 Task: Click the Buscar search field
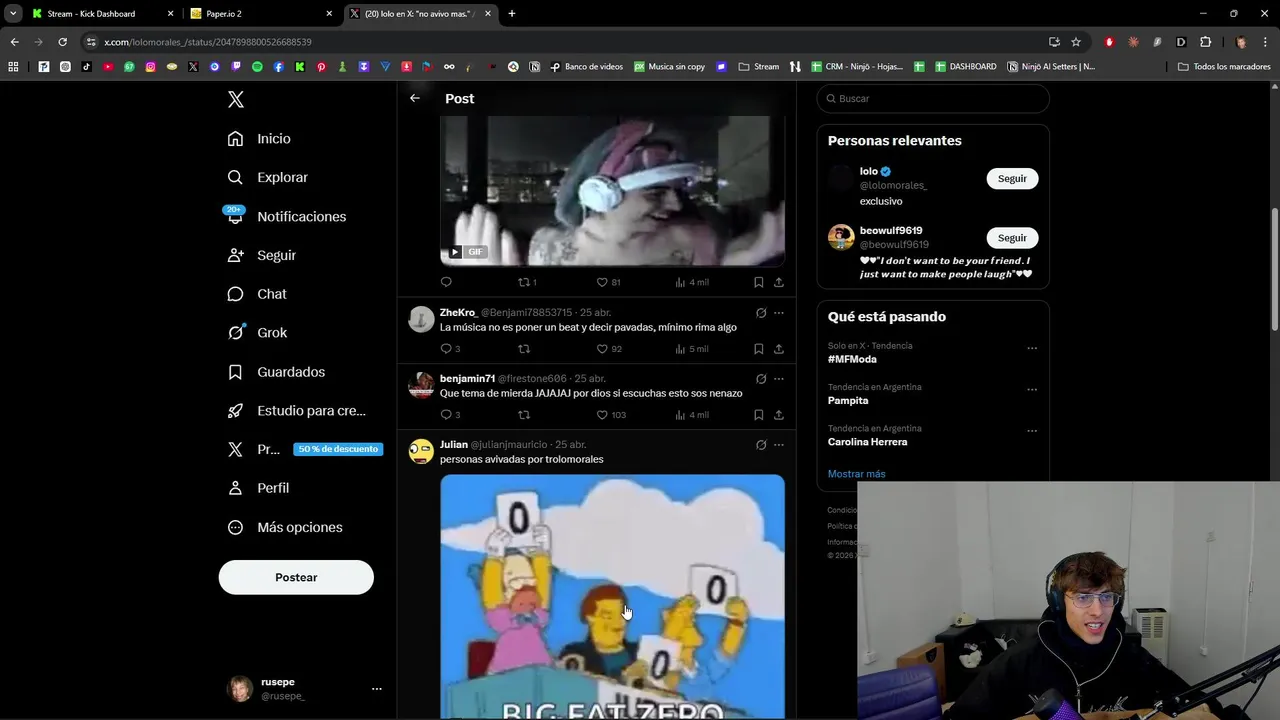pos(933,98)
